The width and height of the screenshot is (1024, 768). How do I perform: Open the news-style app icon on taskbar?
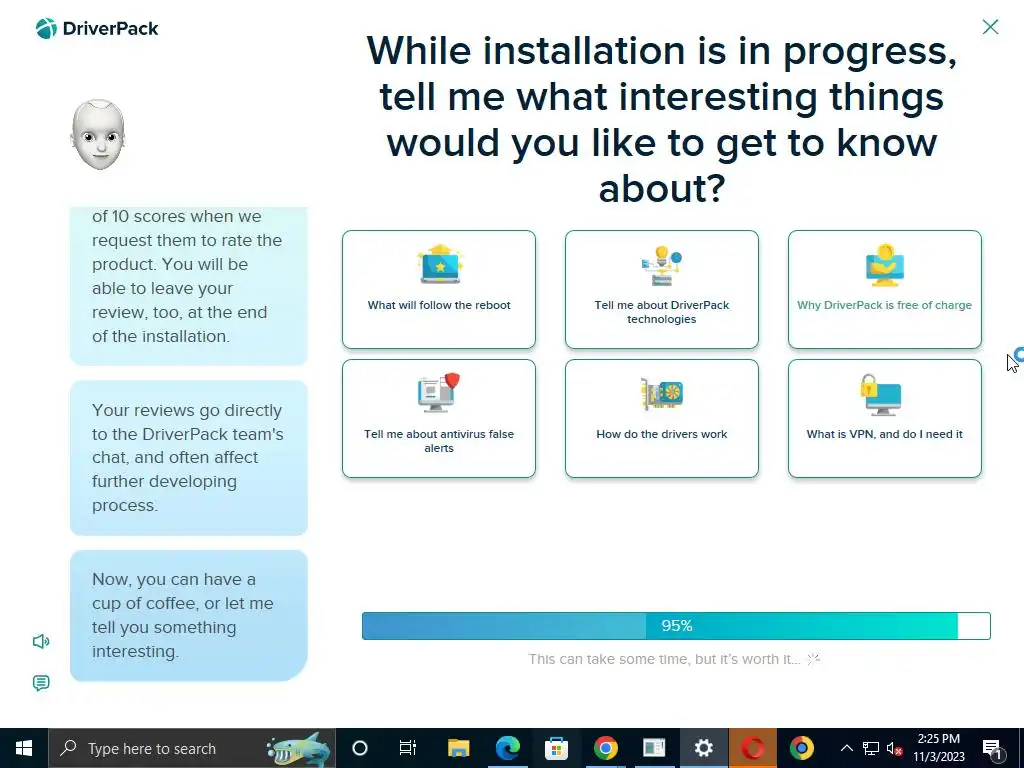[x=654, y=748]
